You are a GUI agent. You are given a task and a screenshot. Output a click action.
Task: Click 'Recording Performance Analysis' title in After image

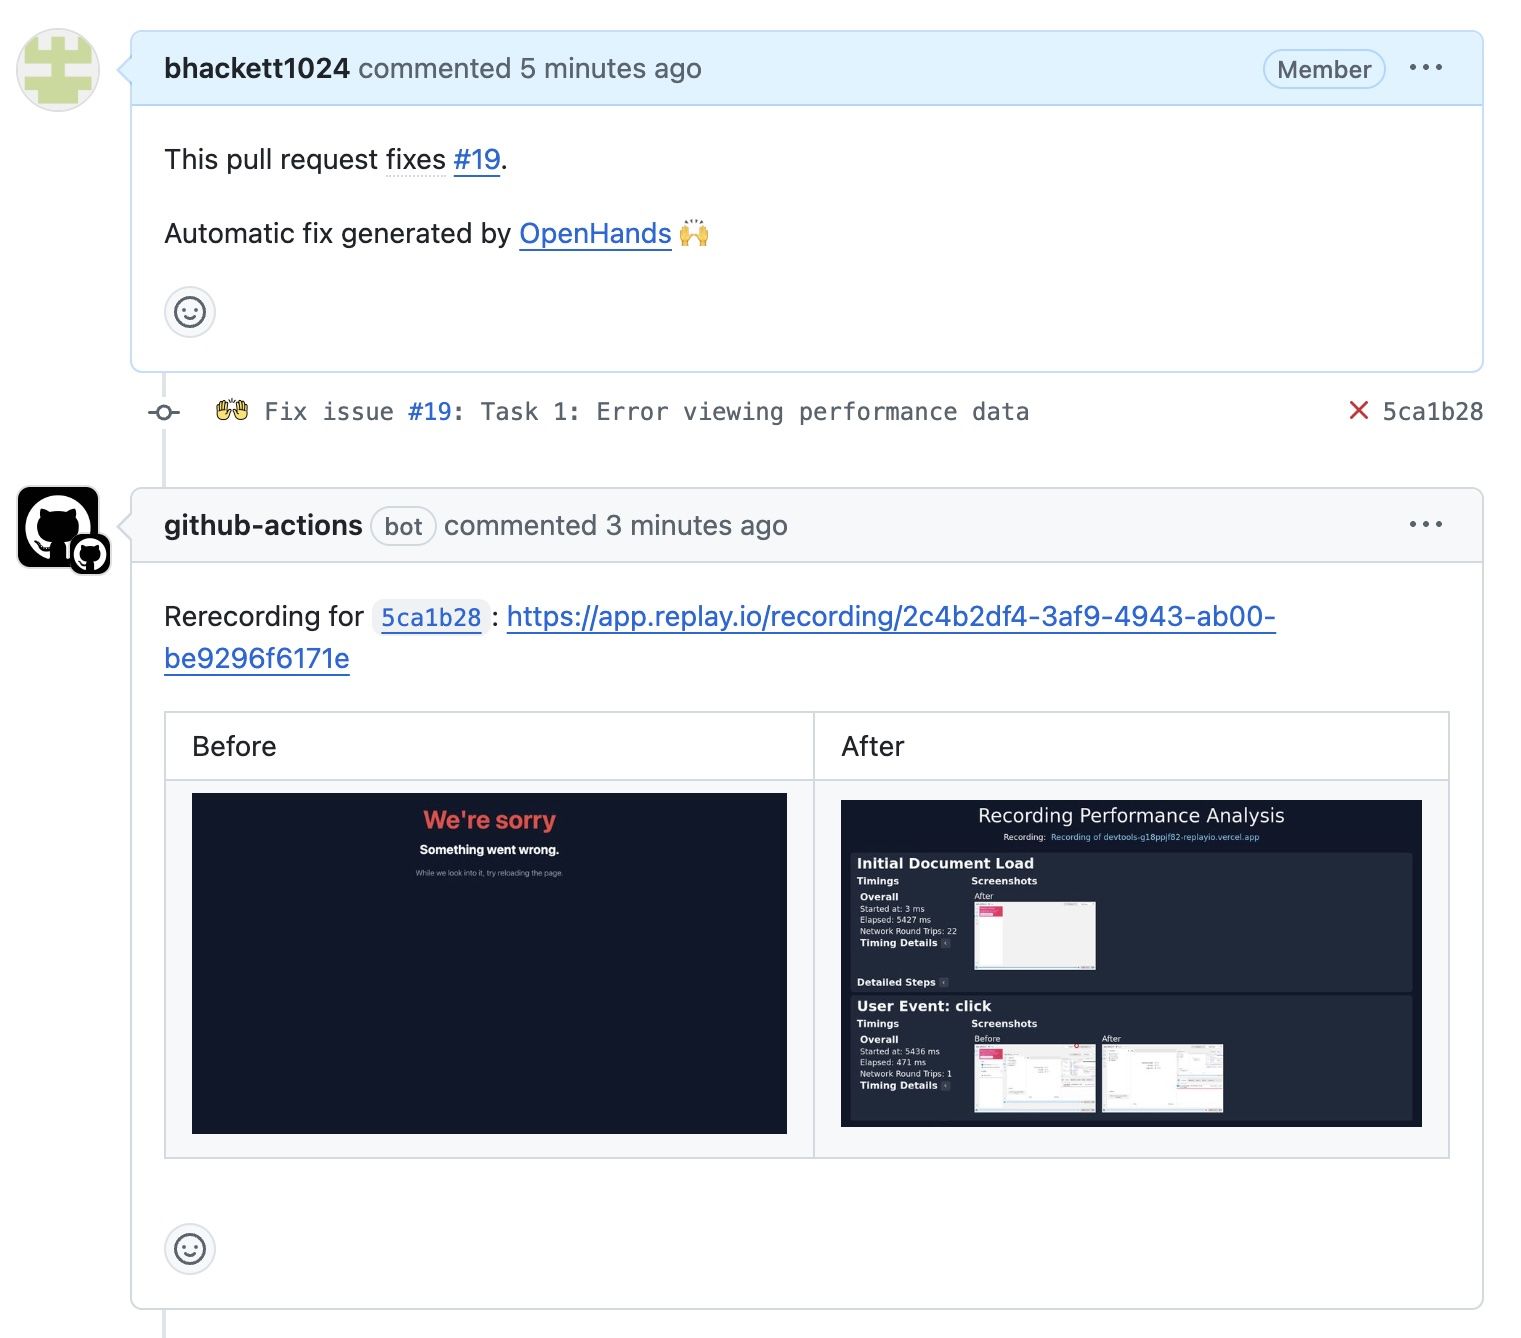click(x=1131, y=815)
